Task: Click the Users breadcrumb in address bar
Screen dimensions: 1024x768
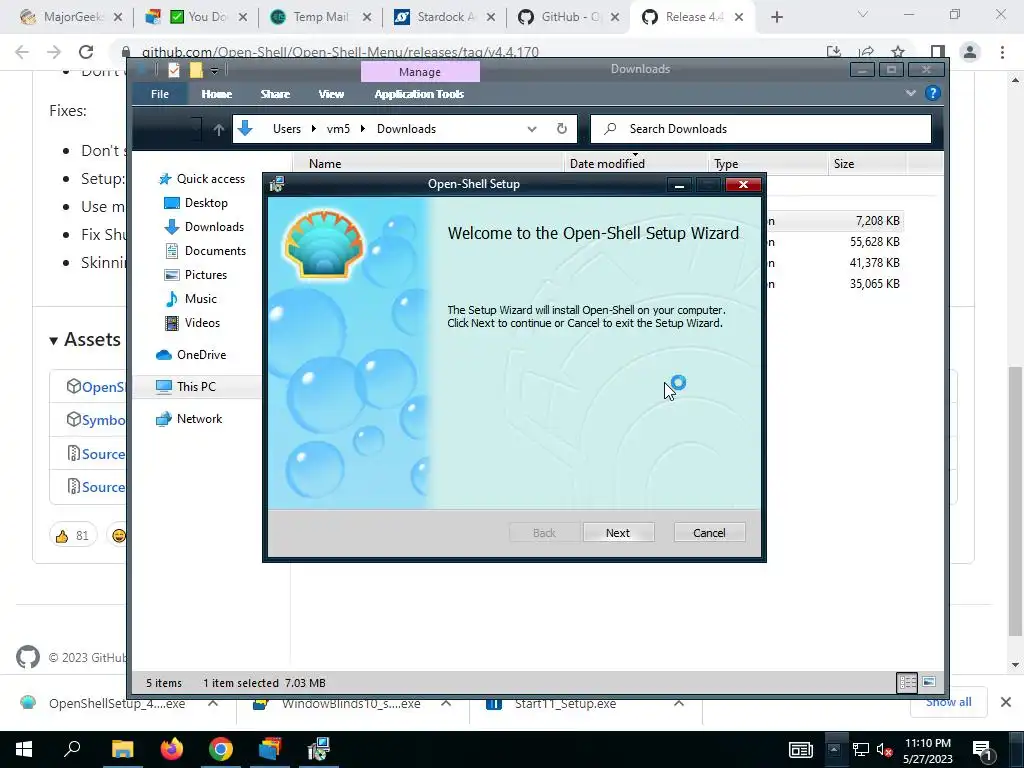Action: point(287,129)
